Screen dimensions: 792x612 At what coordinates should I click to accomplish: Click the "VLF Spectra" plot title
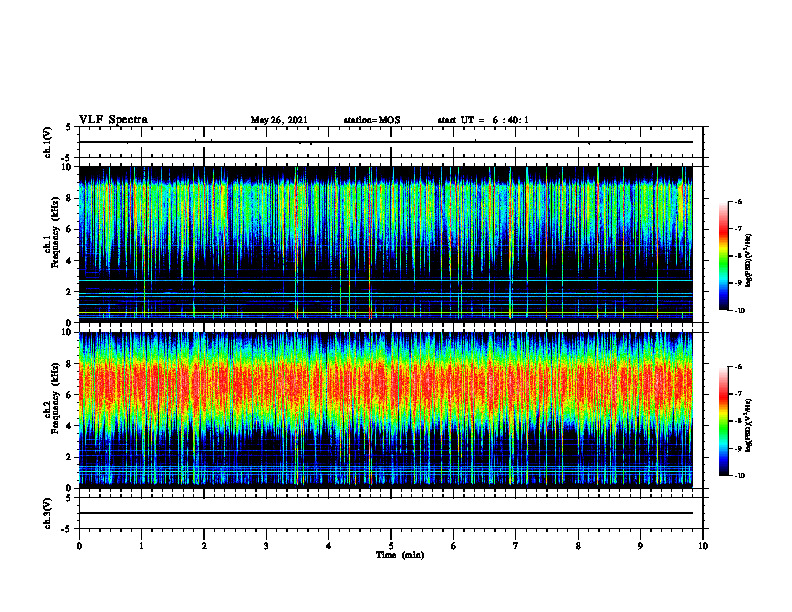pyautogui.click(x=113, y=120)
